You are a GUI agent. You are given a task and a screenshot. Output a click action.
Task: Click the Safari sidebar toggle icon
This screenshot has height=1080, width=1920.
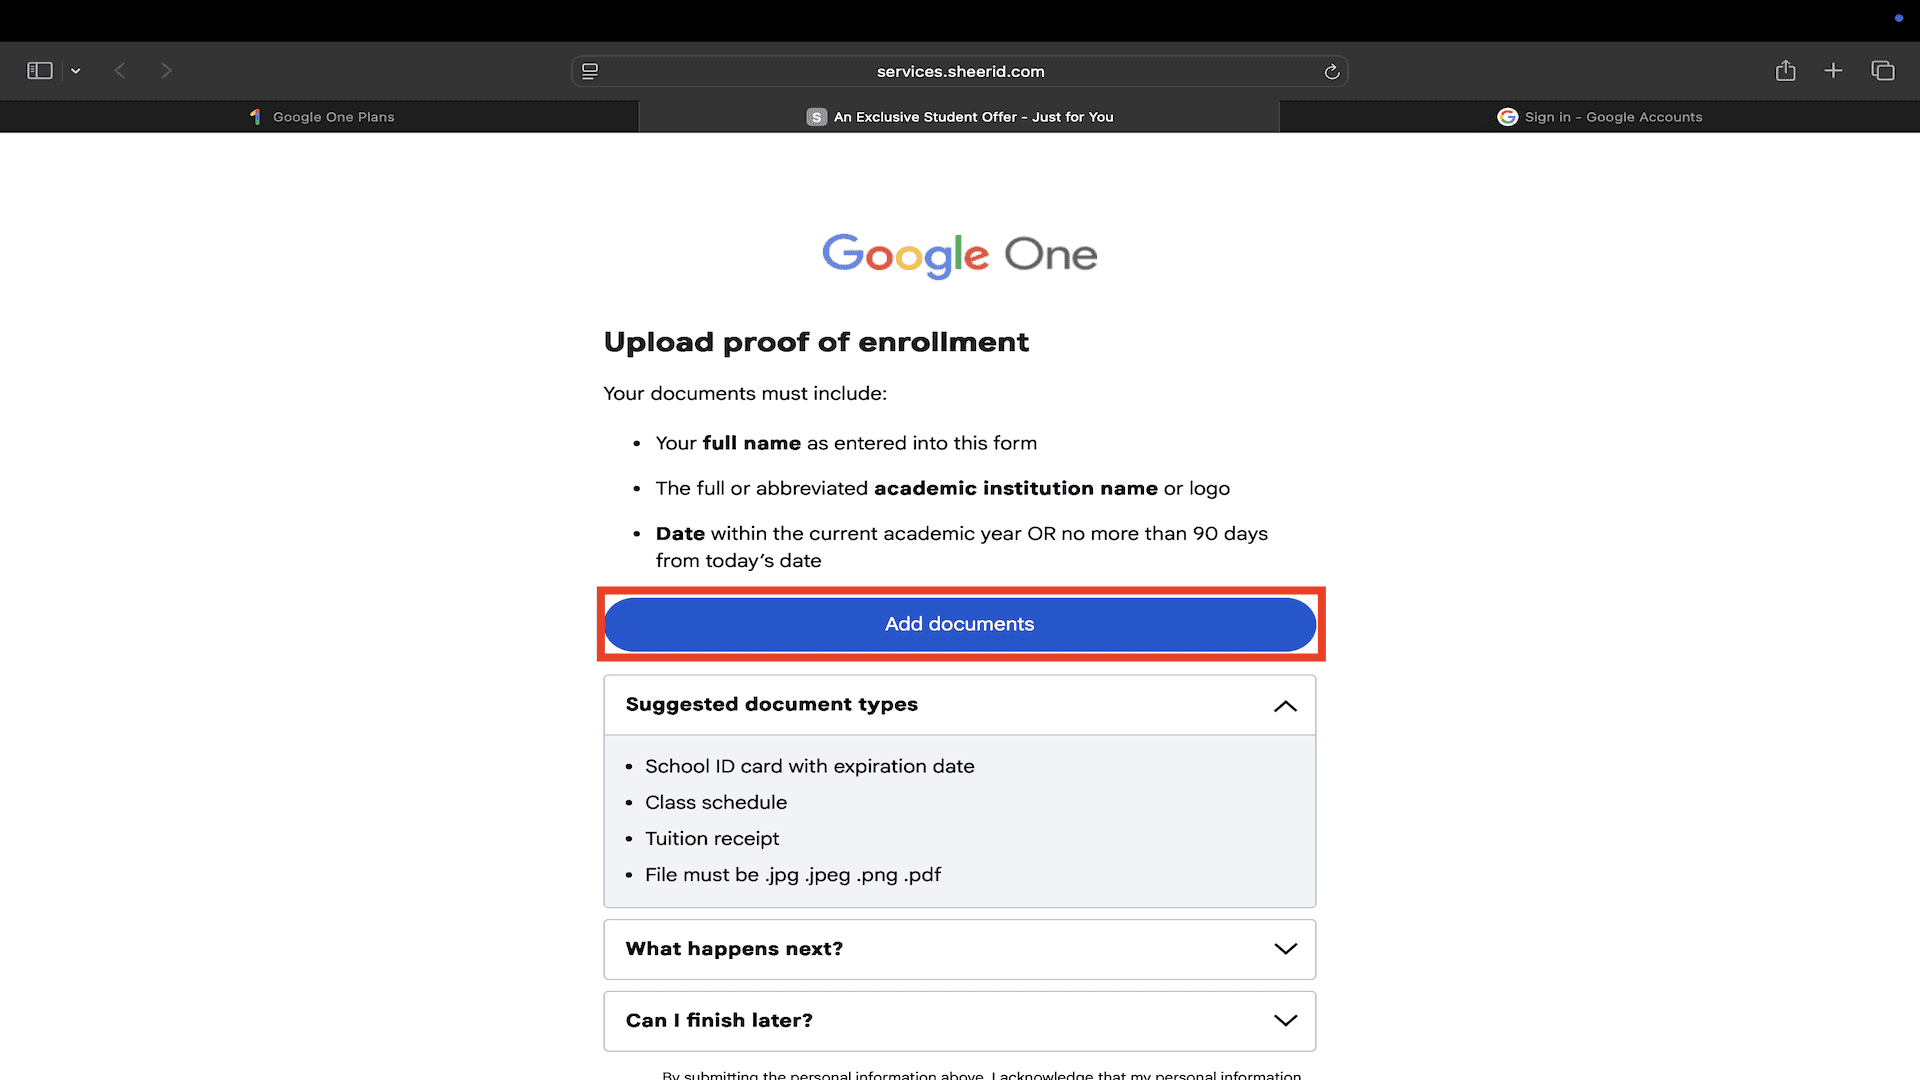tap(40, 71)
